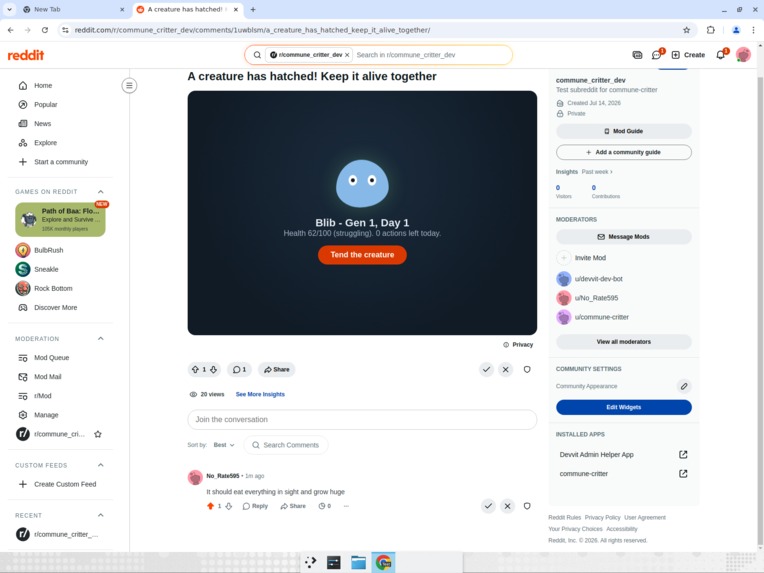Collapse Moderation section
The width and height of the screenshot is (764, 573).
point(100,338)
